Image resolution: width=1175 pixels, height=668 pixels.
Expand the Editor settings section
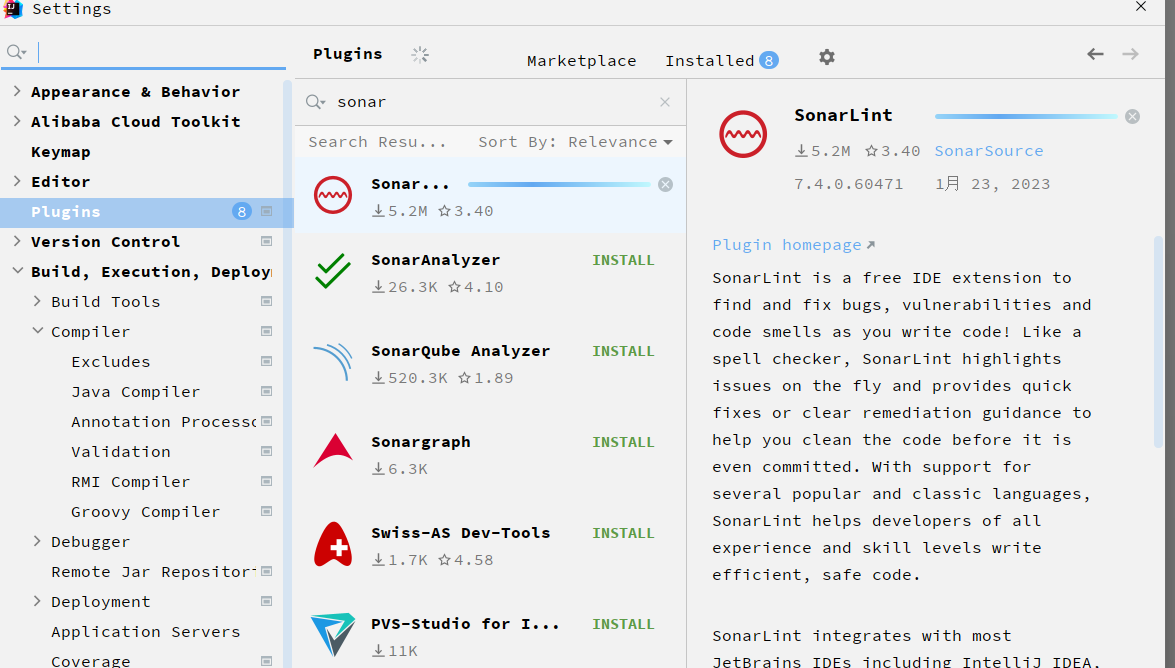click(16, 181)
